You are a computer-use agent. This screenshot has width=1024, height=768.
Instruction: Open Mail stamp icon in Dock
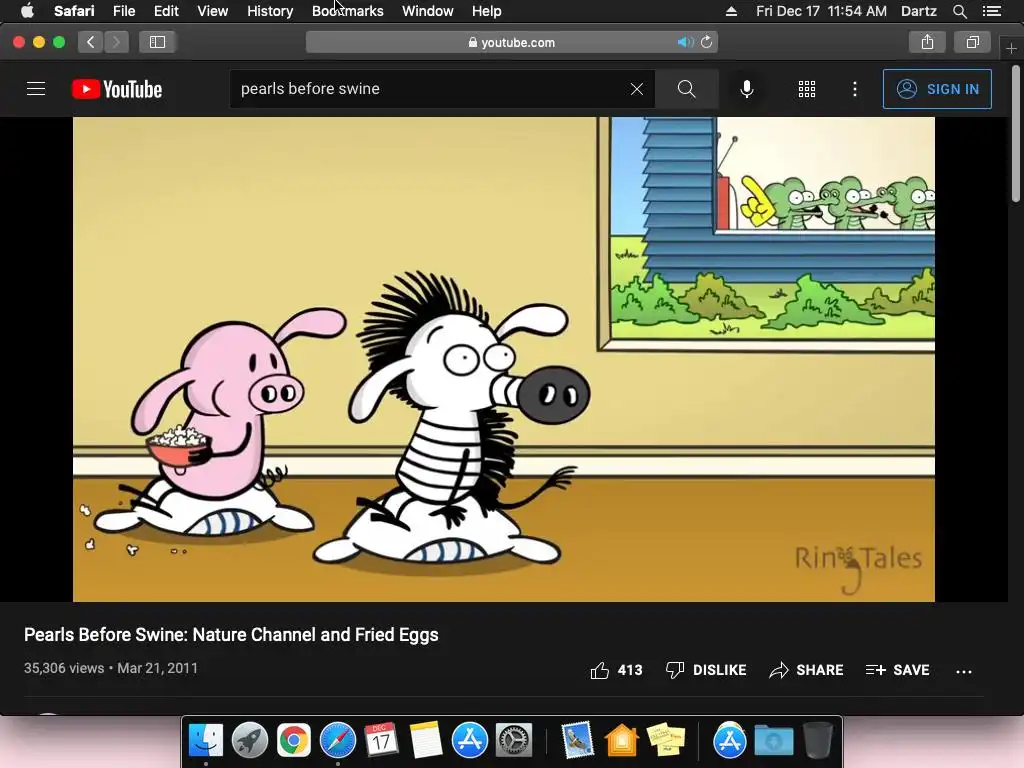(x=577, y=740)
